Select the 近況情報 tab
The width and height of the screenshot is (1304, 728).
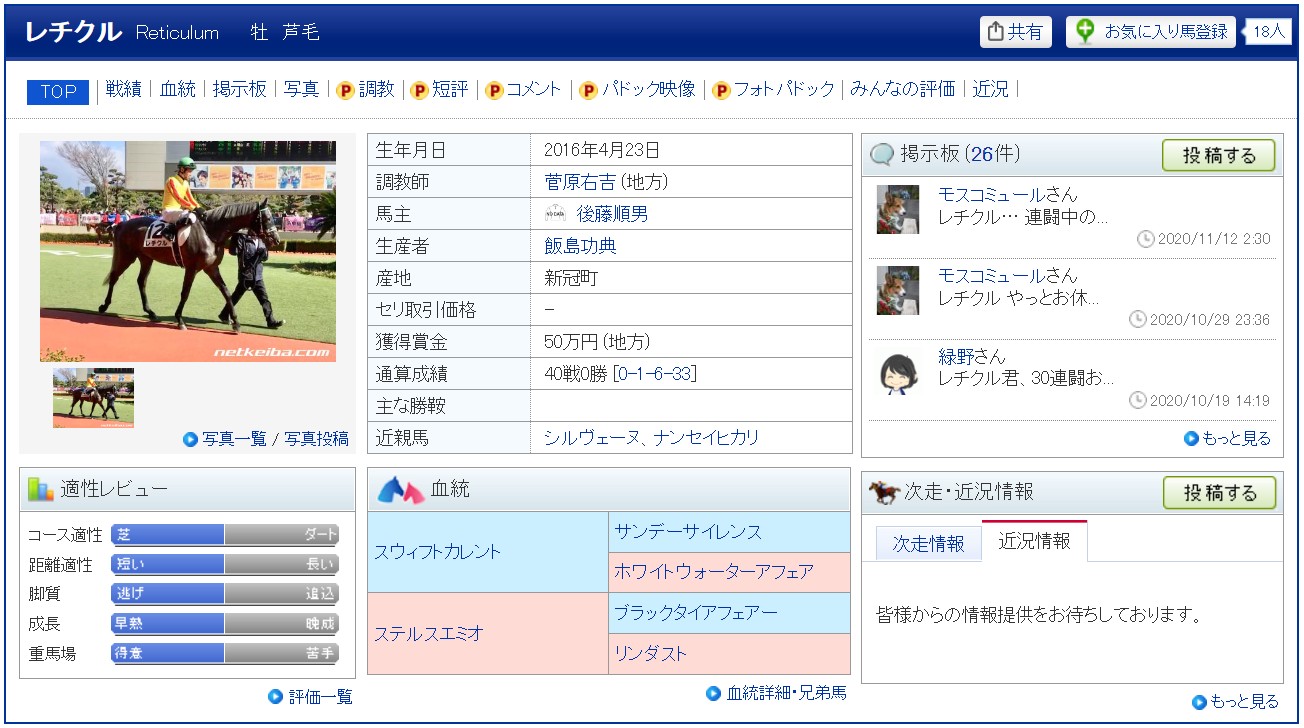[1034, 541]
